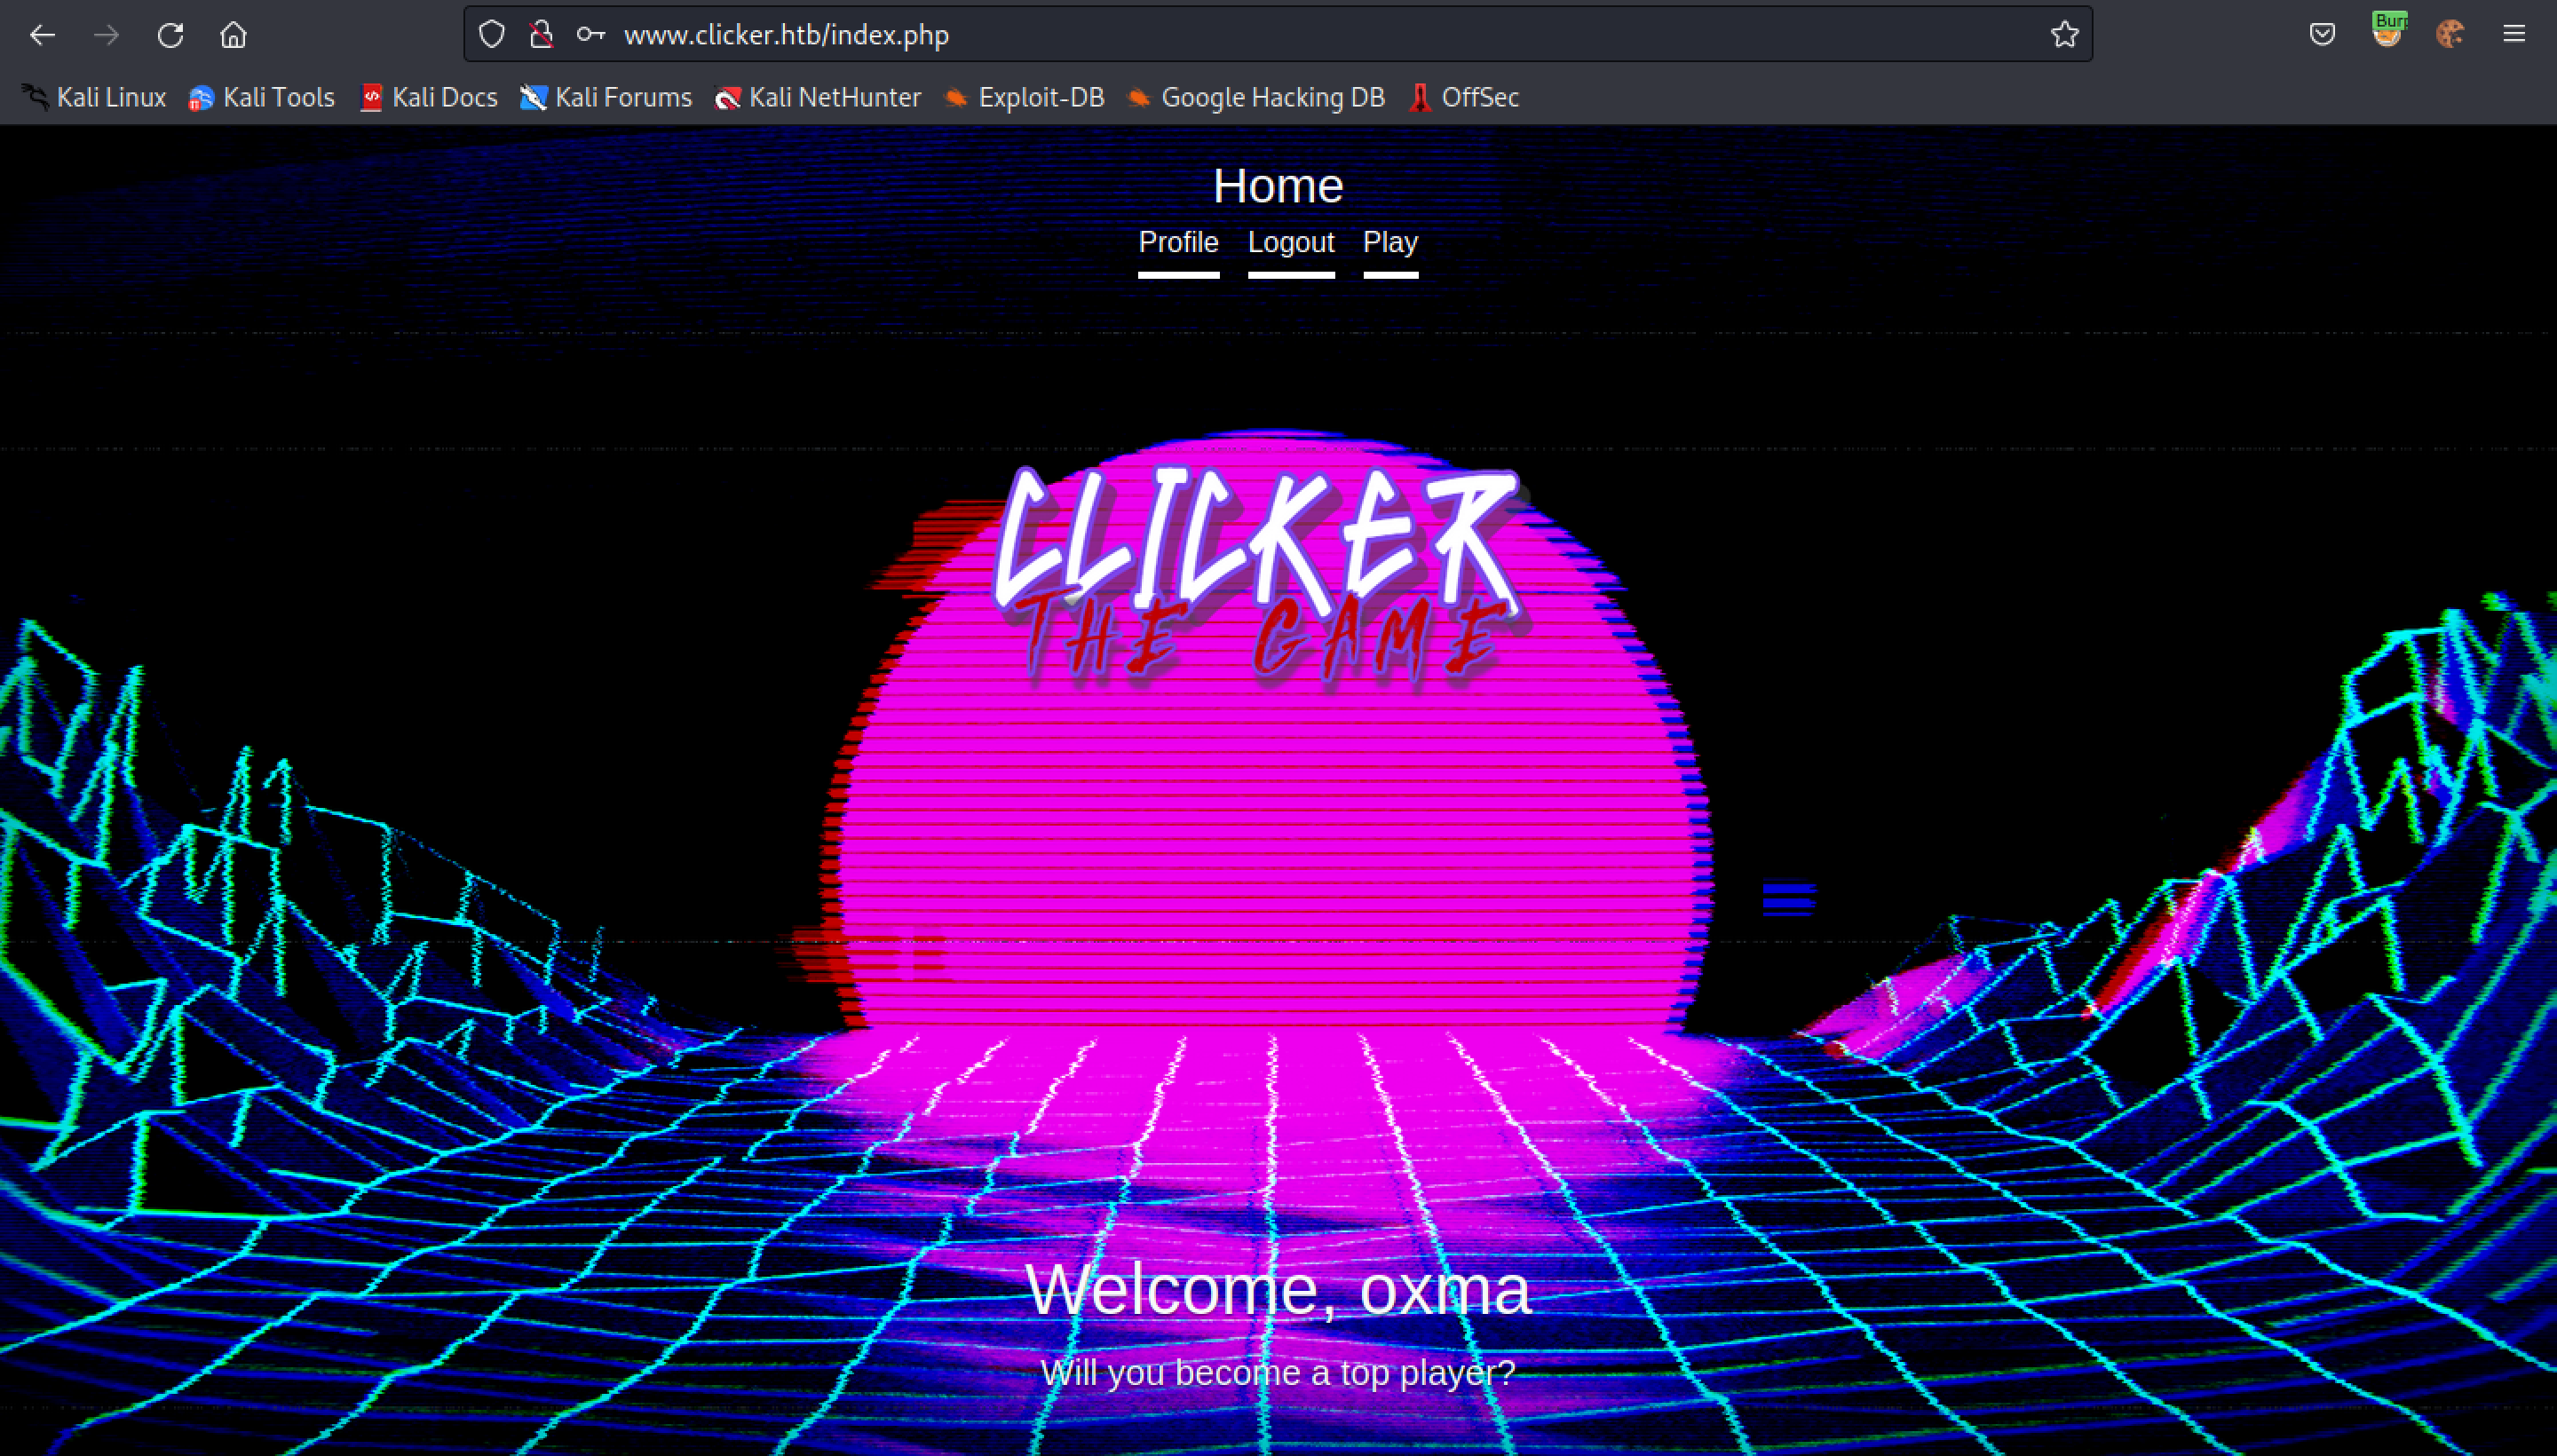Open the Kali NetHunter bookmark
Viewport: 2557px width, 1456px height.
tap(818, 97)
